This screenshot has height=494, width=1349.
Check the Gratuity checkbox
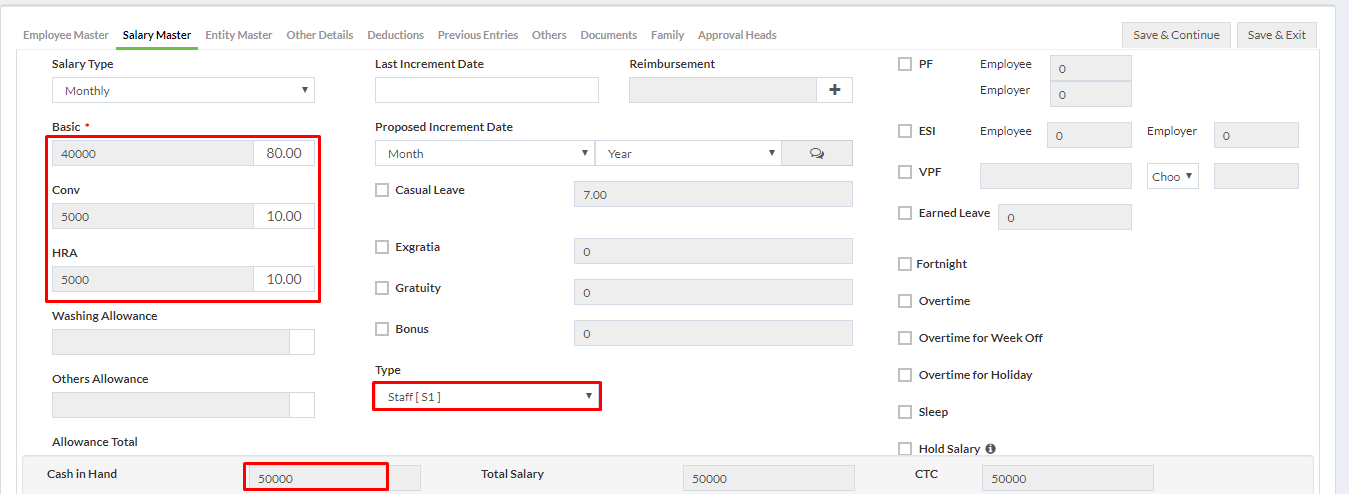point(382,288)
